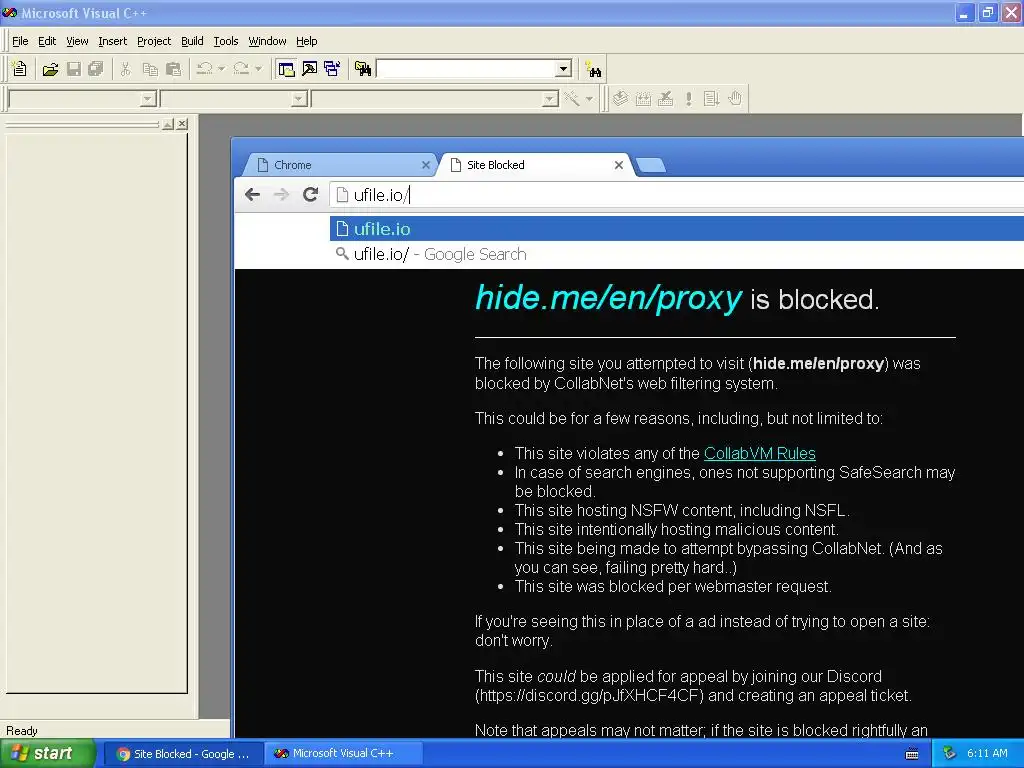The width and height of the screenshot is (1024, 768).
Task: Expand the WizardBar class combo box
Action: tap(148, 99)
